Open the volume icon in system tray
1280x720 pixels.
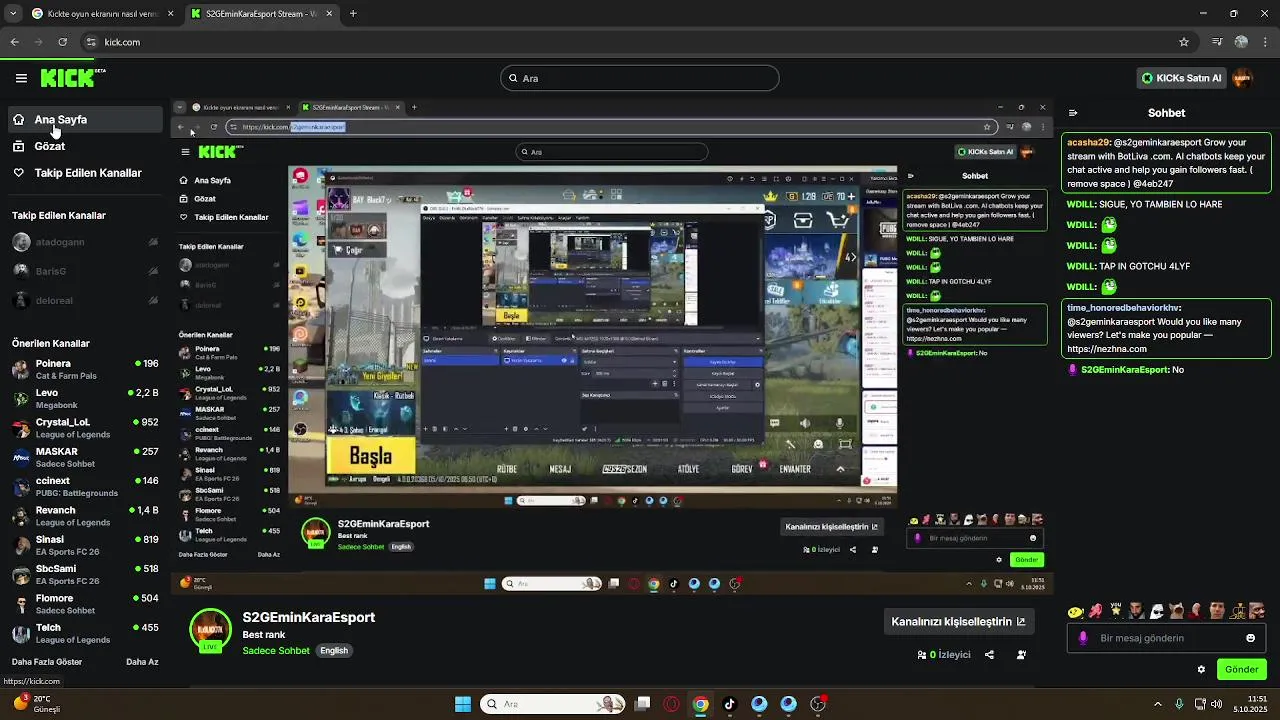coord(1219,704)
